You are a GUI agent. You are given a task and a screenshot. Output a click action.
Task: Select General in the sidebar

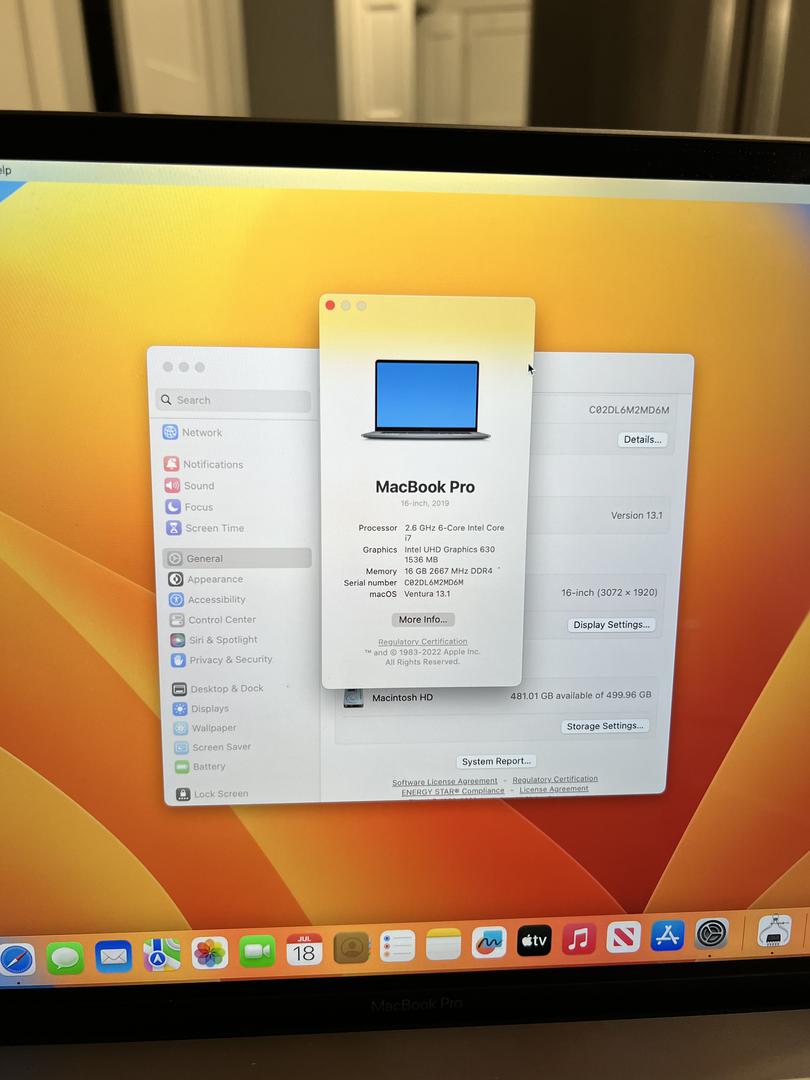tap(237, 559)
